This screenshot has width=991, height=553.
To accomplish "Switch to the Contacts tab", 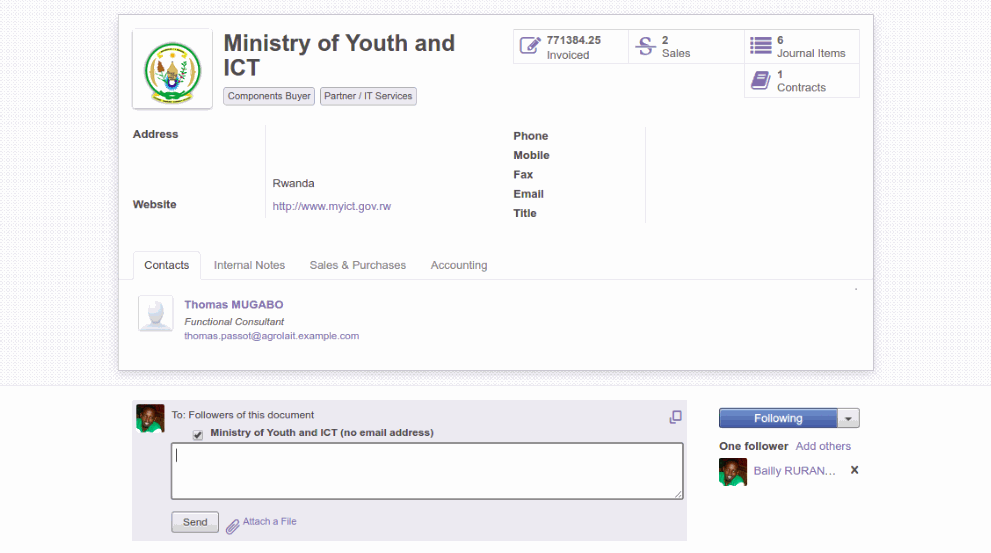I will pos(167,265).
